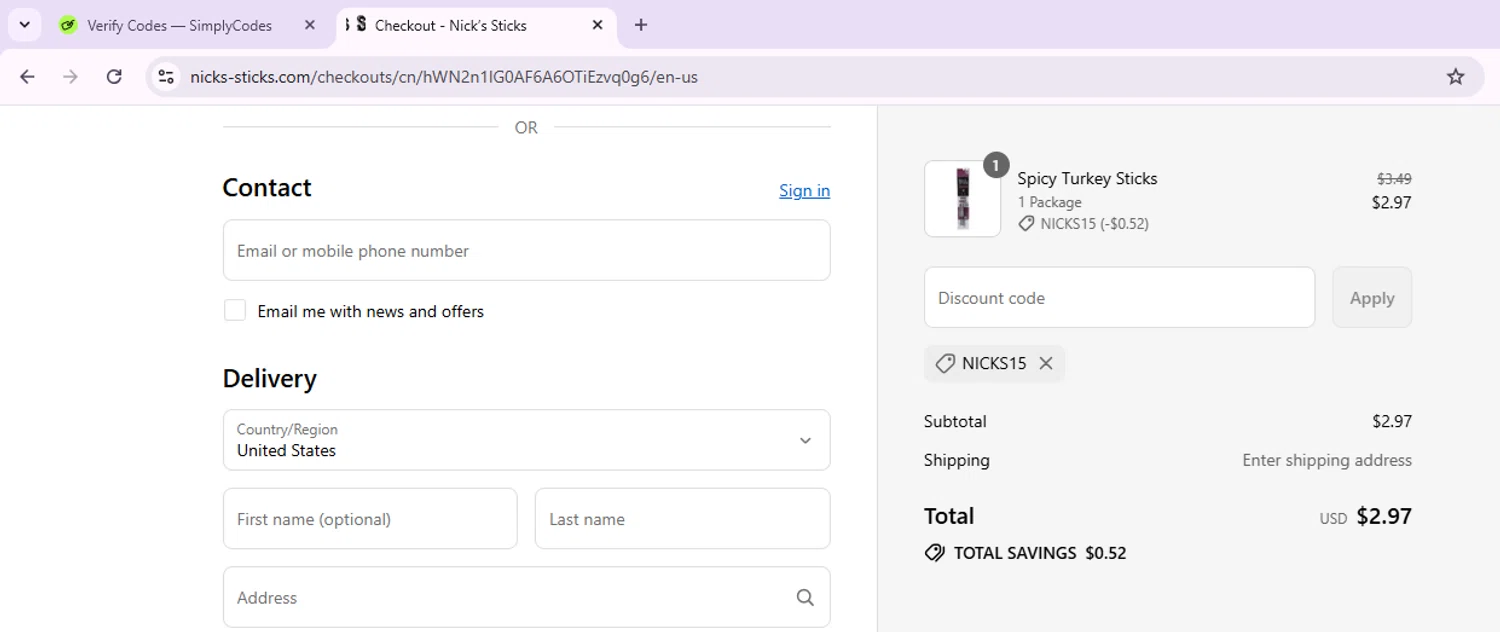Click the Contact heading
The width and height of the screenshot is (1500, 632).
[267, 187]
